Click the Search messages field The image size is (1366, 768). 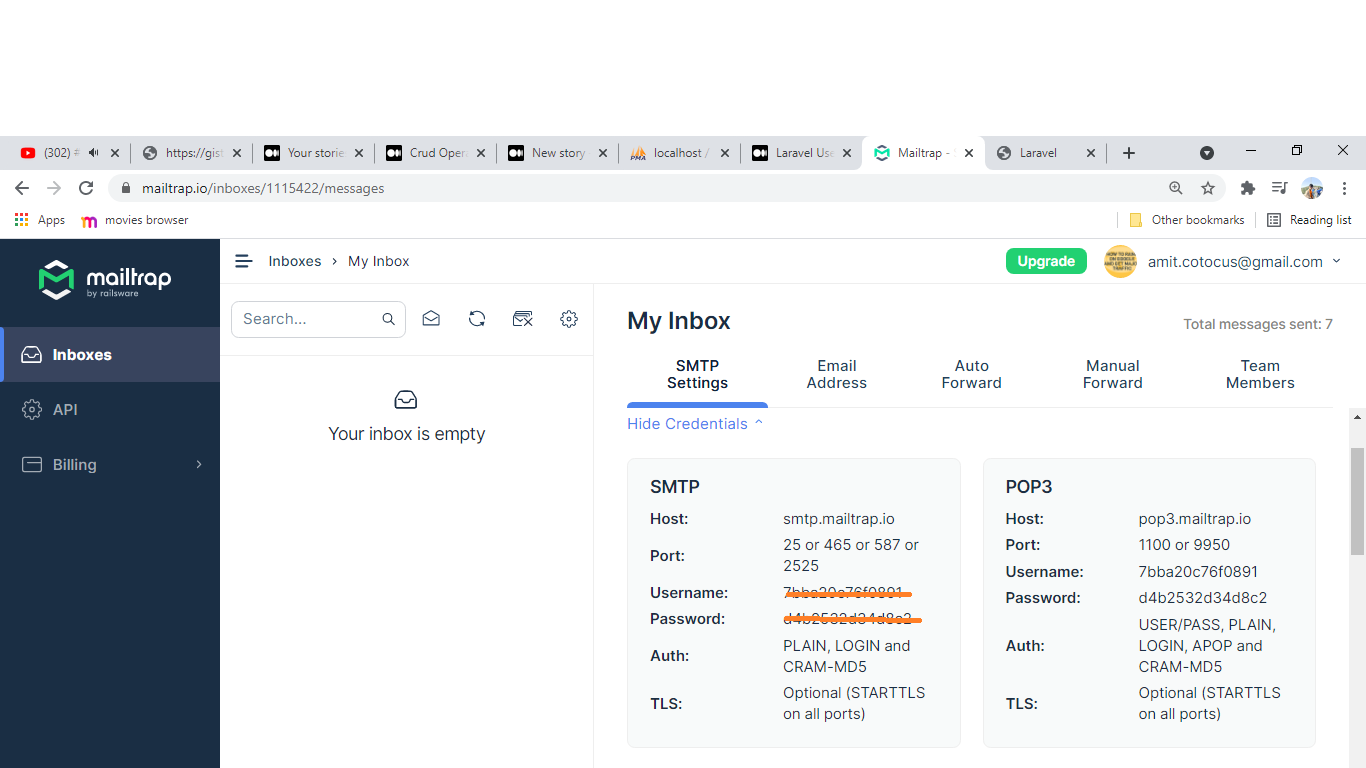click(x=318, y=319)
